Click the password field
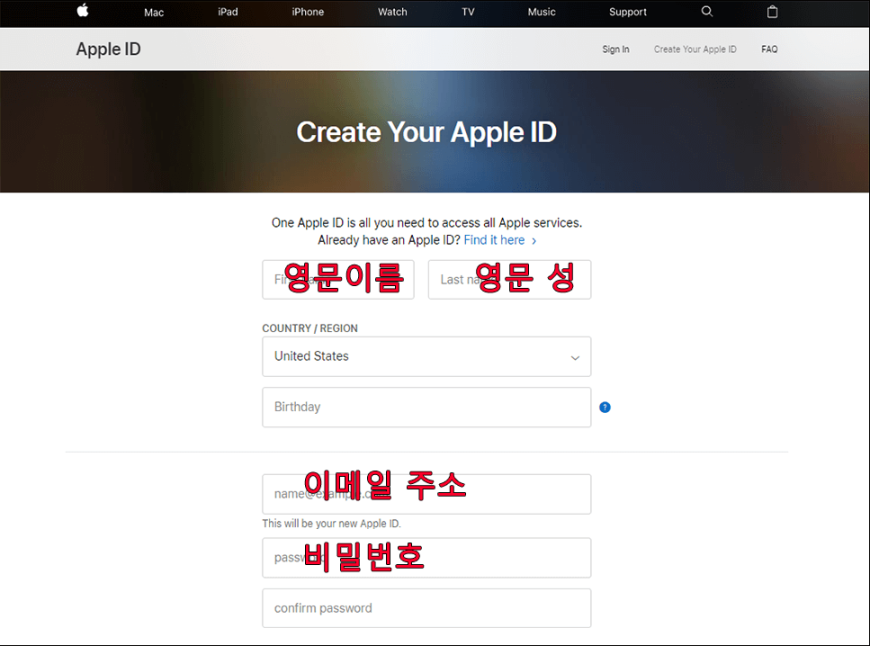Viewport: 870px width, 646px height. [x=427, y=558]
